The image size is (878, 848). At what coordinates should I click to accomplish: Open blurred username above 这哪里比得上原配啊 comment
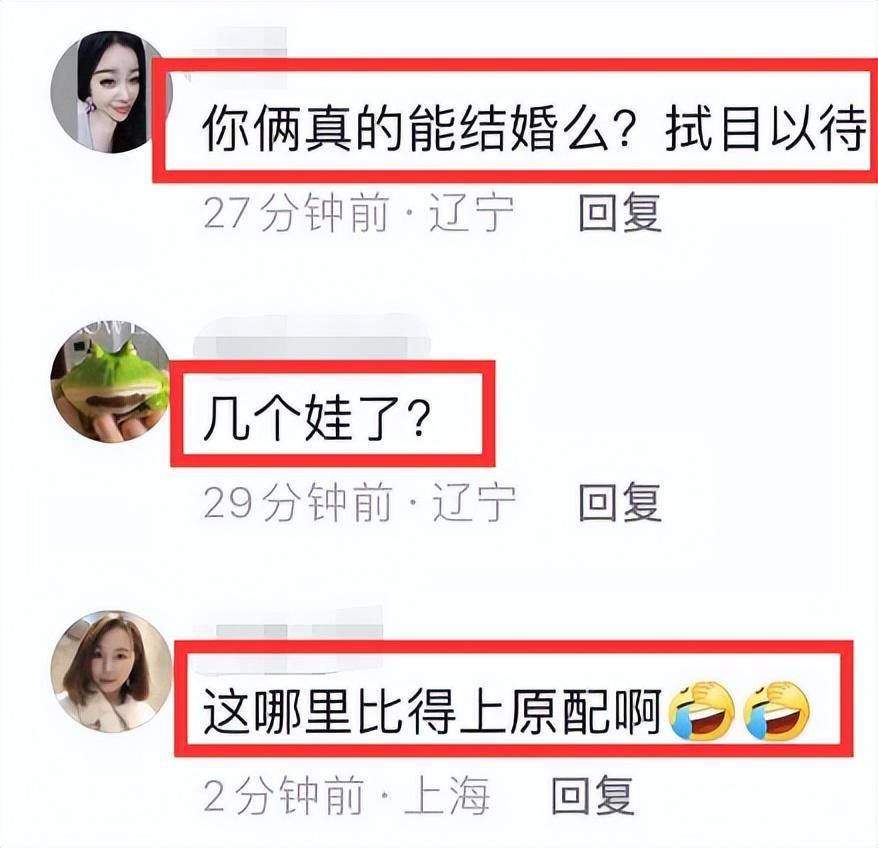pos(288,632)
